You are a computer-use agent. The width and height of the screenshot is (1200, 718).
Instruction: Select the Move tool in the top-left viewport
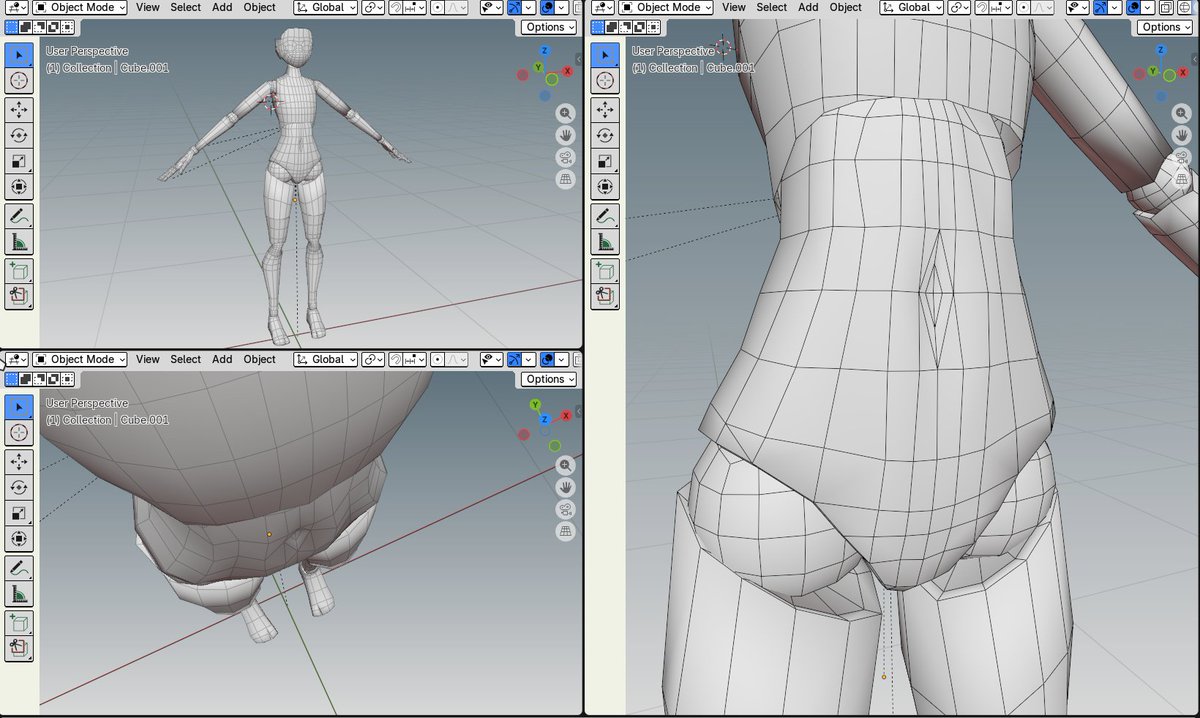point(19,108)
